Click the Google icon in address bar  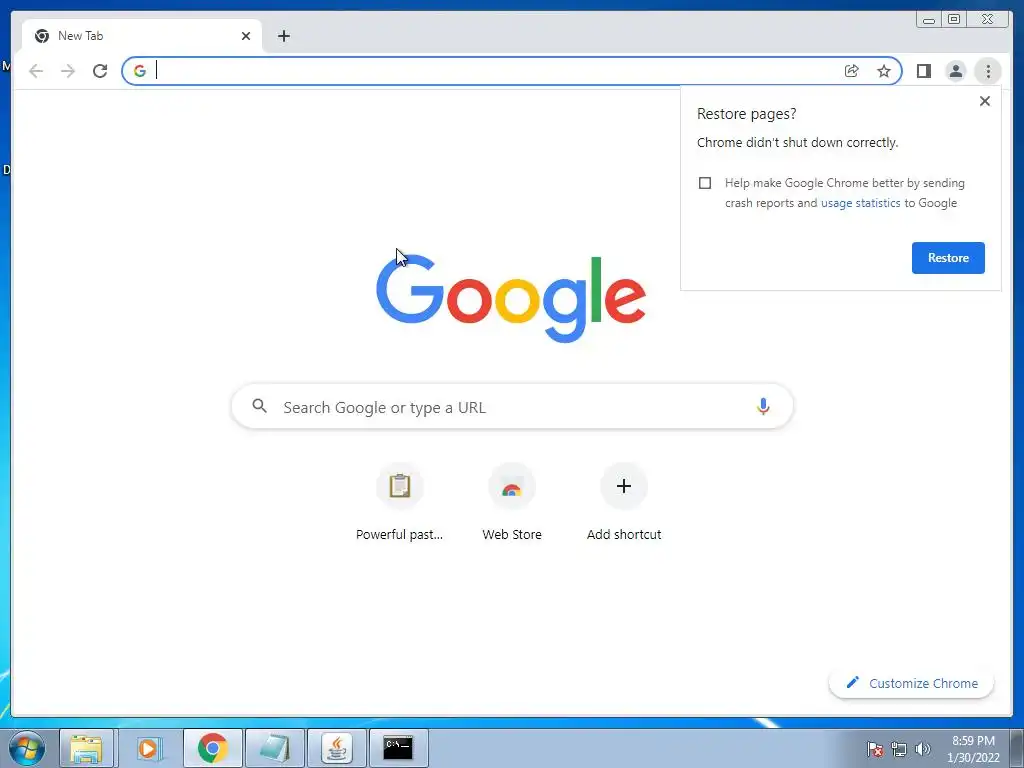coord(140,71)
